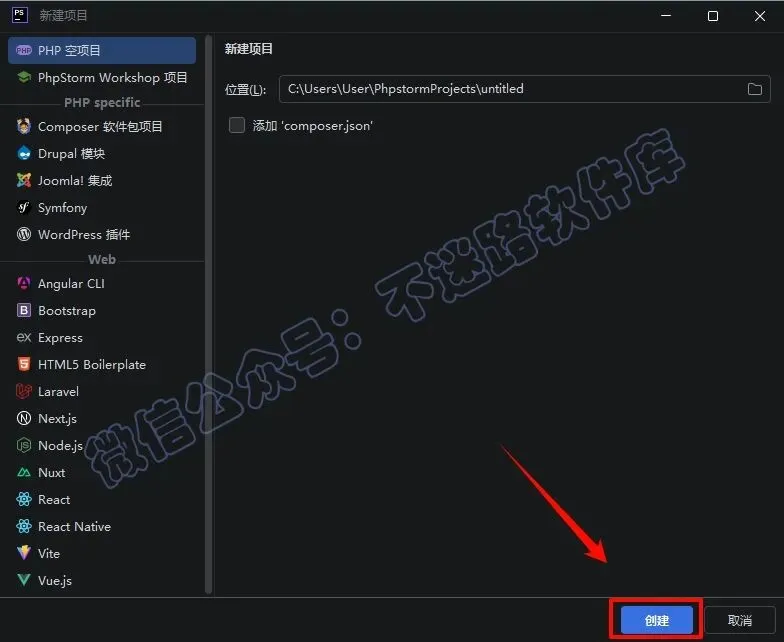
Task: Click the Joomla! integration icon
Action: point(24,180)
